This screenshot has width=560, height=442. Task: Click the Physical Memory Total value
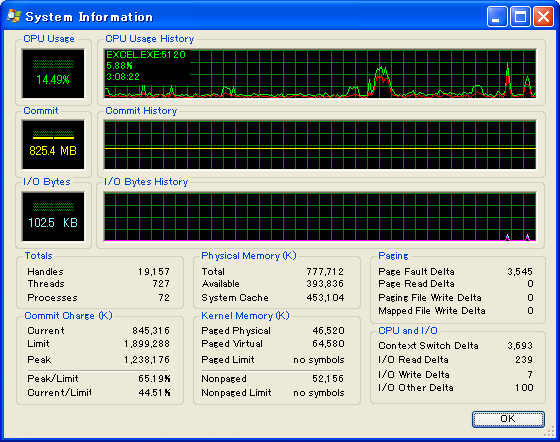325,272
